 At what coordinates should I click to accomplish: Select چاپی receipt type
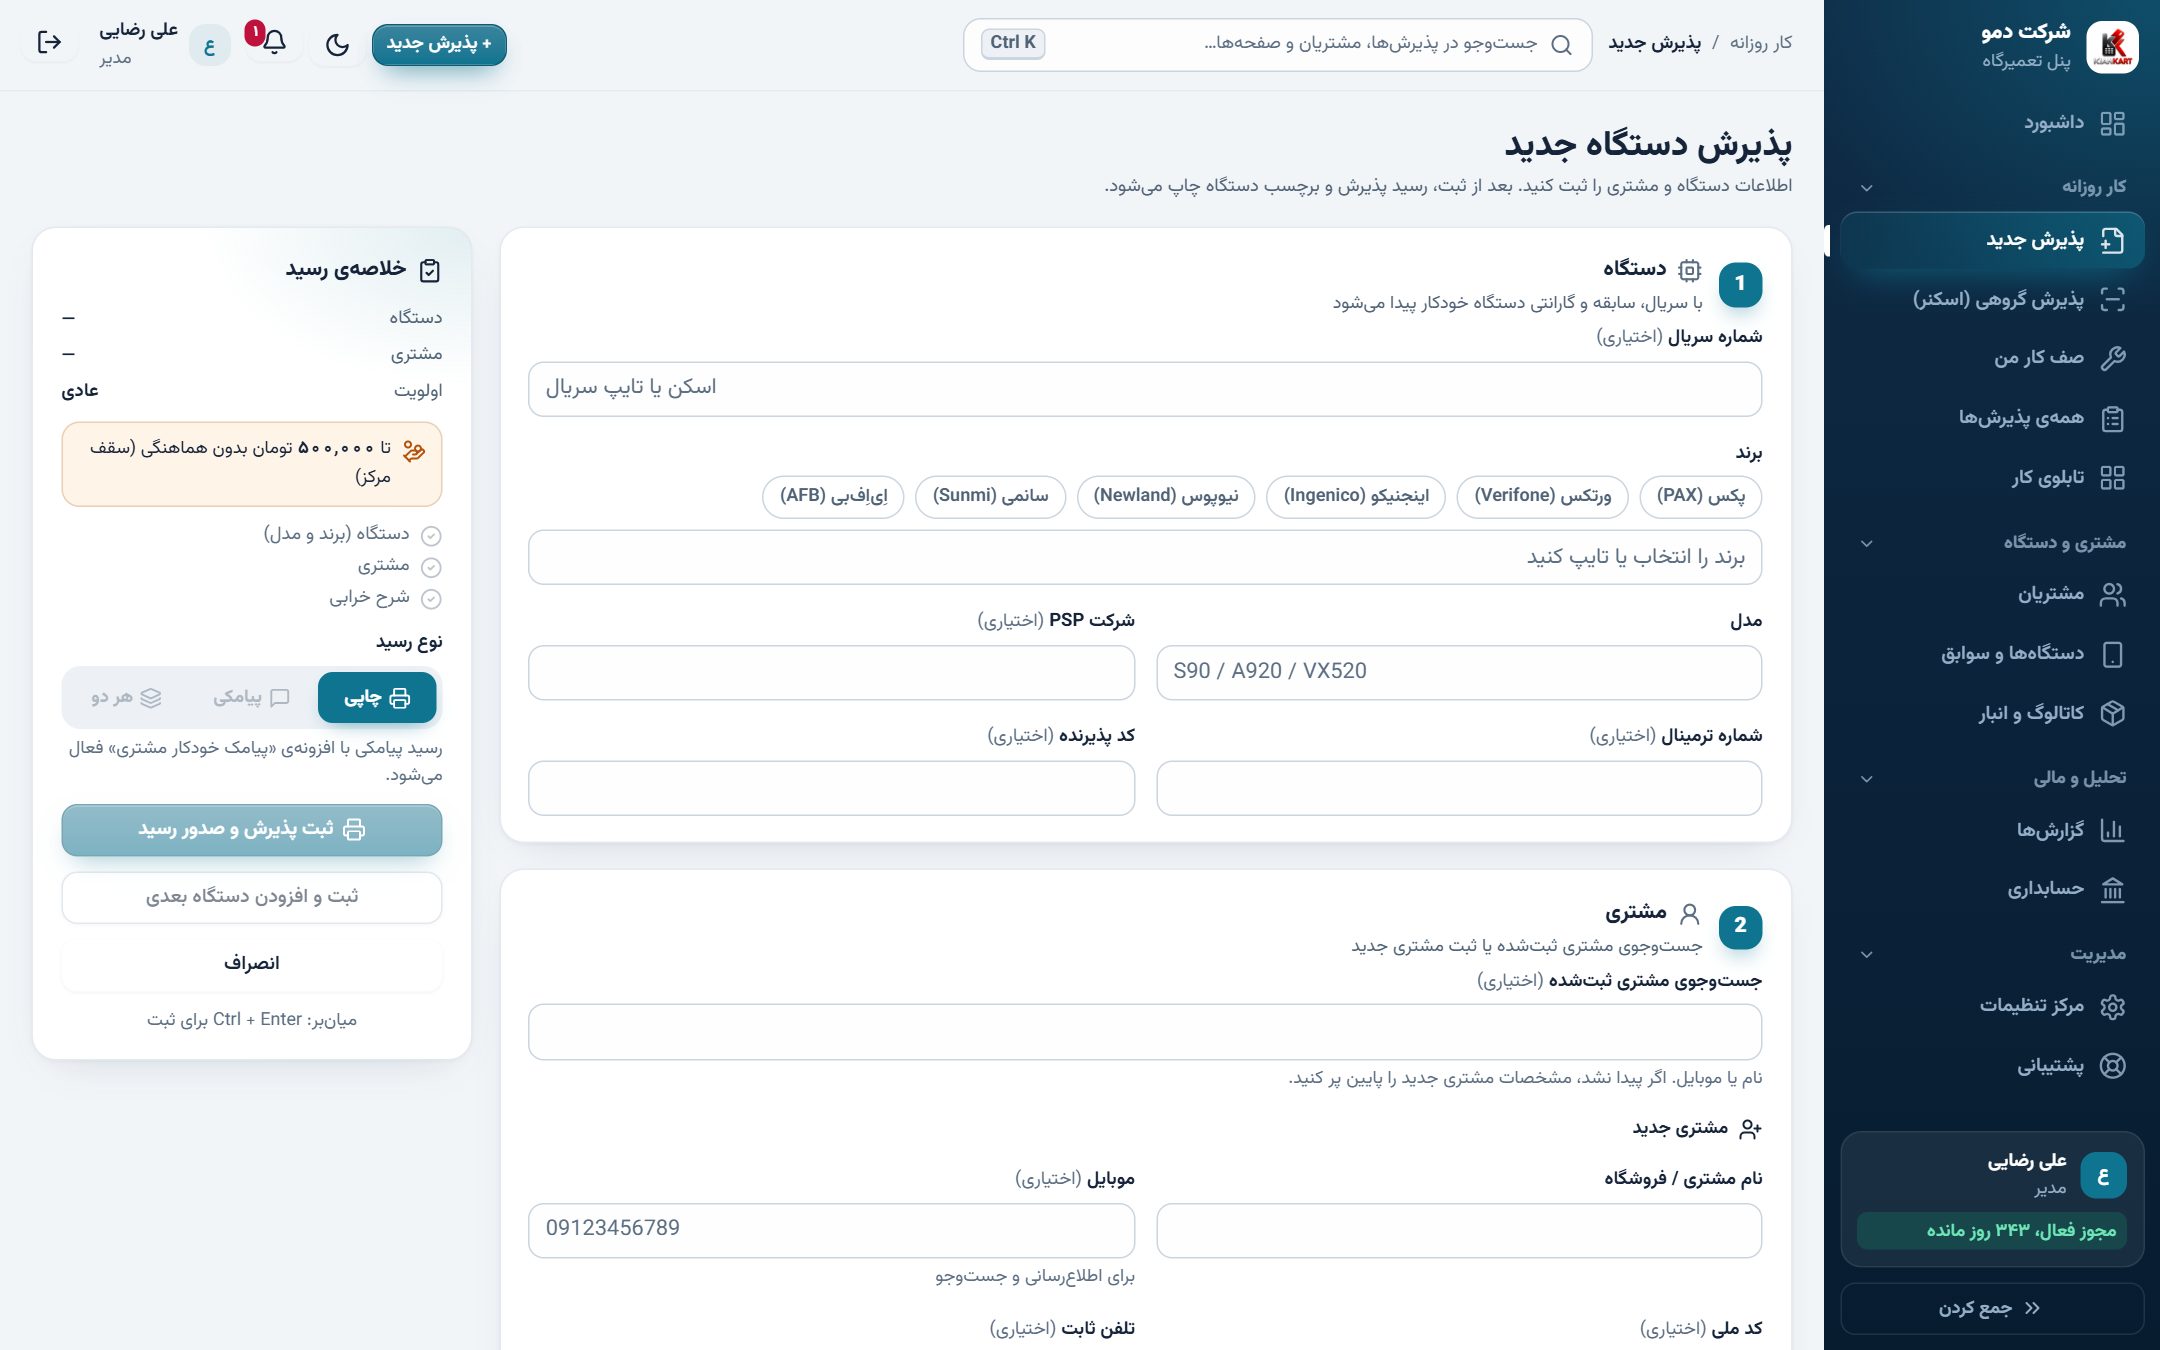[x=377, y=697]
